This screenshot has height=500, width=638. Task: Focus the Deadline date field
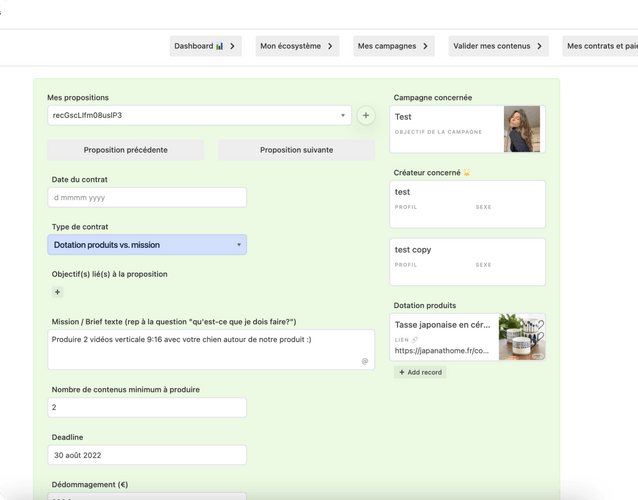pyautogui.click(x=147, y=455)
